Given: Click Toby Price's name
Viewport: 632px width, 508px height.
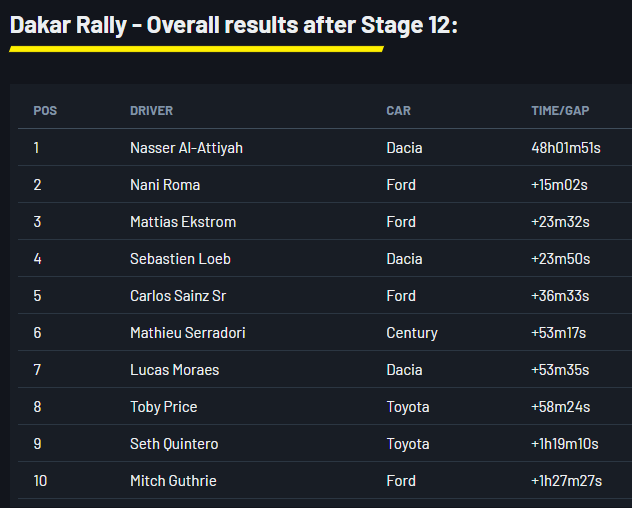Looking at the screenshot, I should coord(163,407).
